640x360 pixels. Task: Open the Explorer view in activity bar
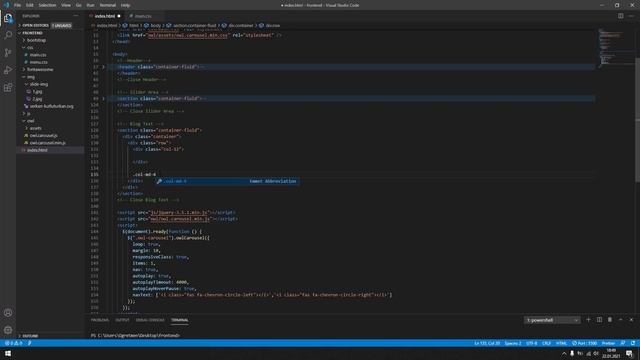(x=8, y=18)
